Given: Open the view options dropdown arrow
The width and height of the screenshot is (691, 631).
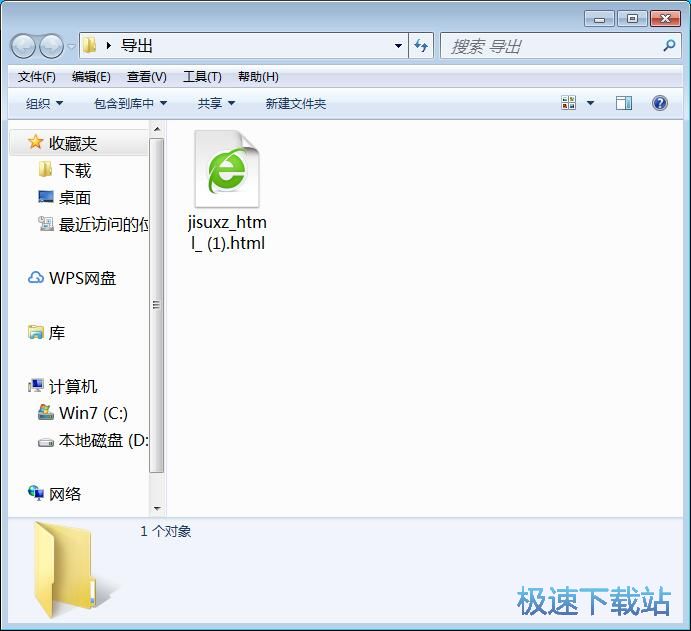Looking at the screenshot, I should (591, 103).
